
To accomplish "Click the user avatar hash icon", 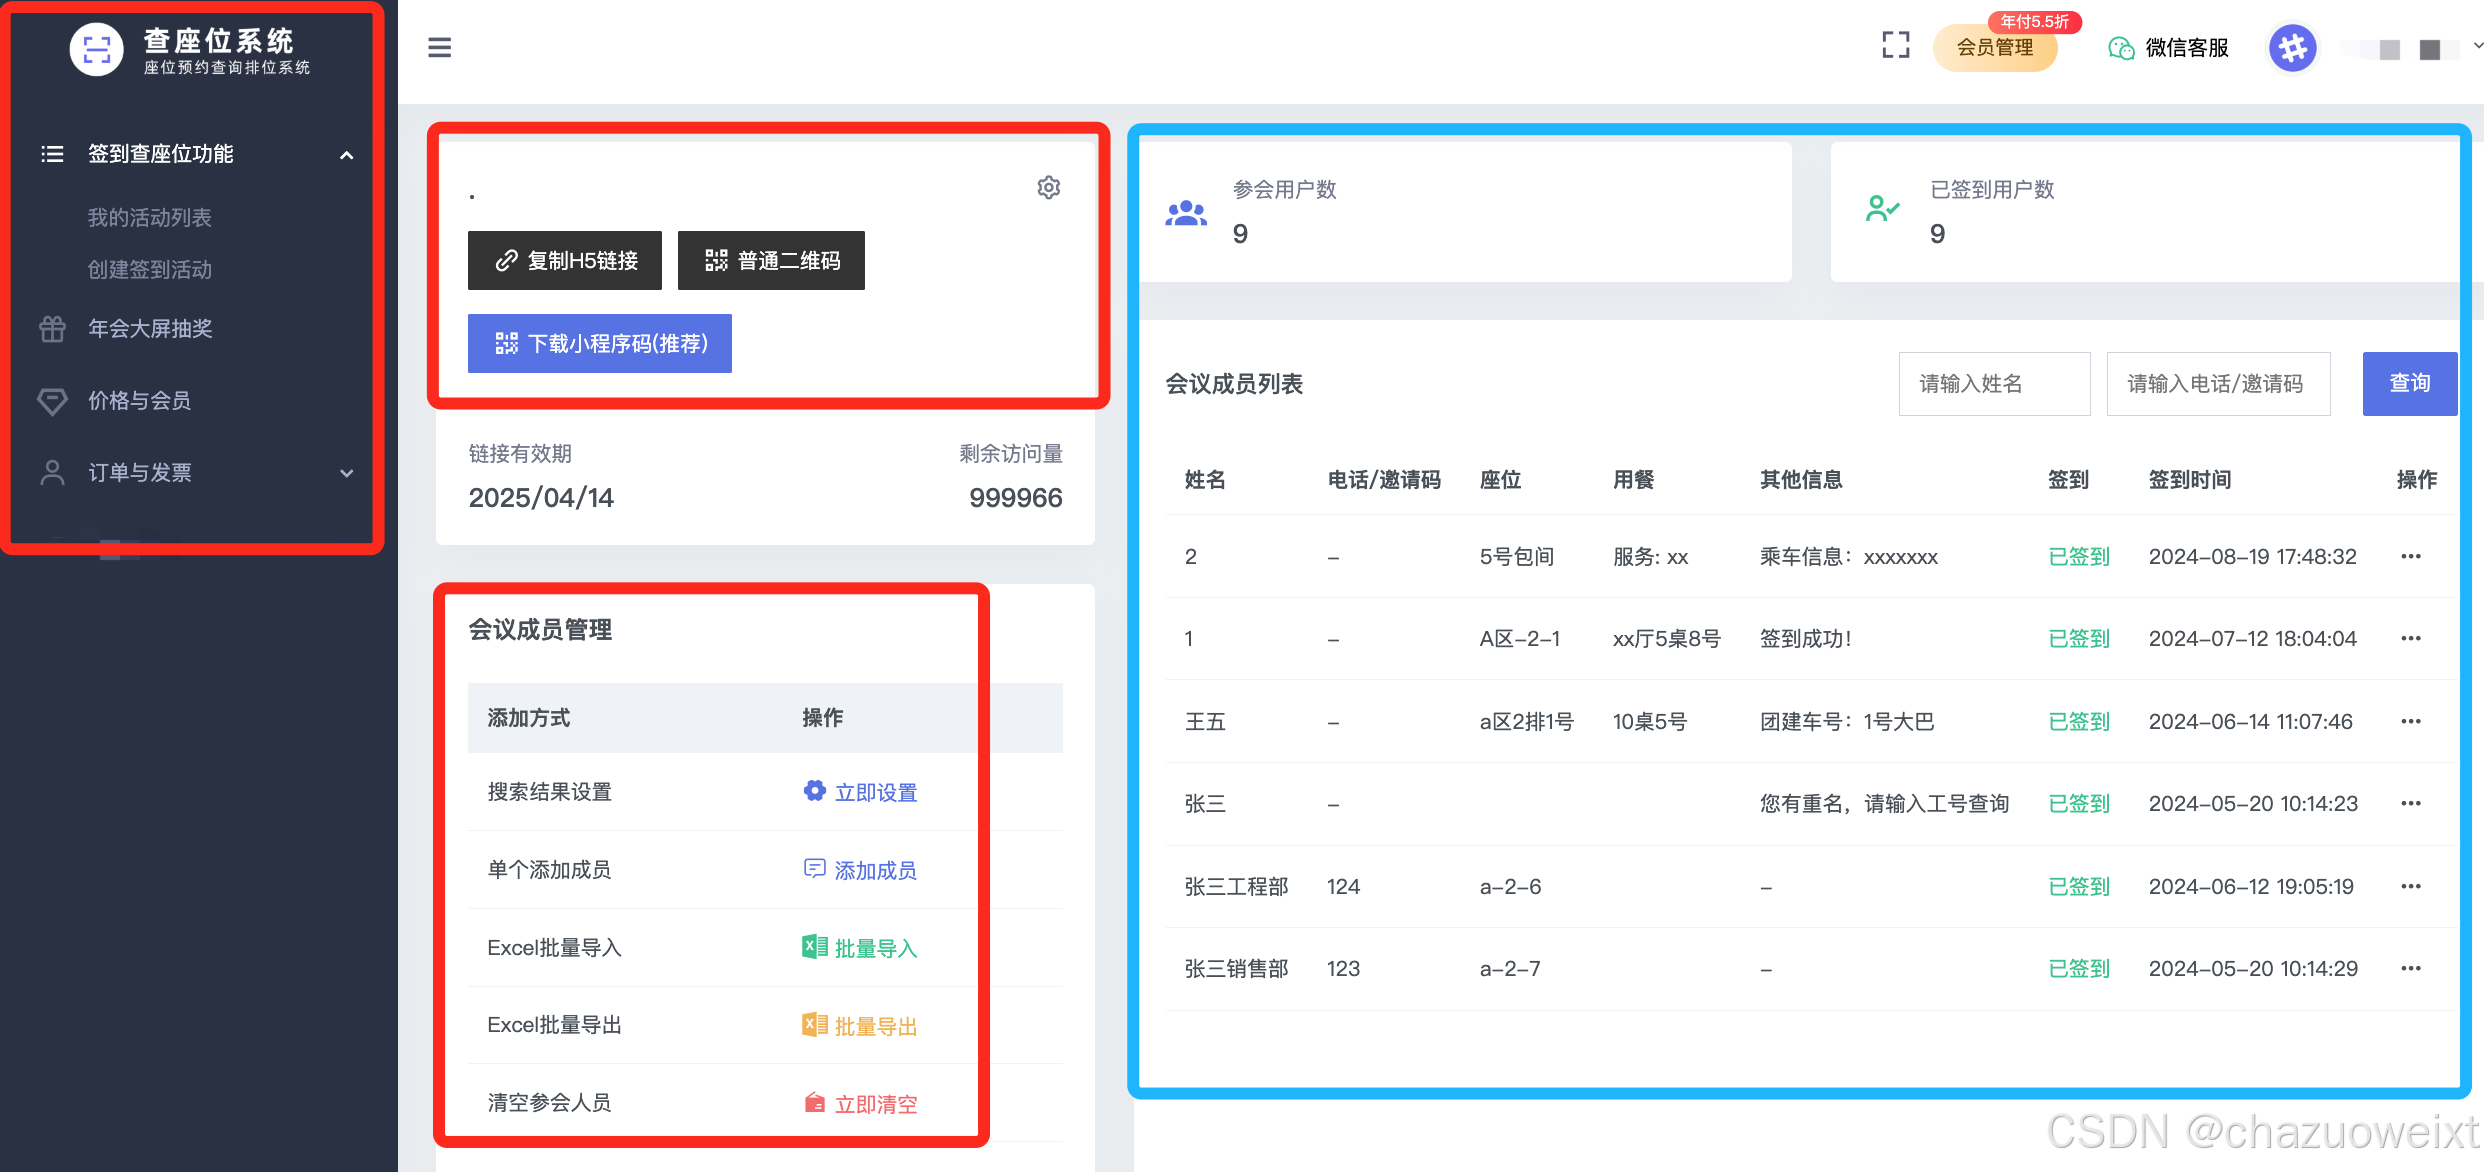I will point(2292,48).
